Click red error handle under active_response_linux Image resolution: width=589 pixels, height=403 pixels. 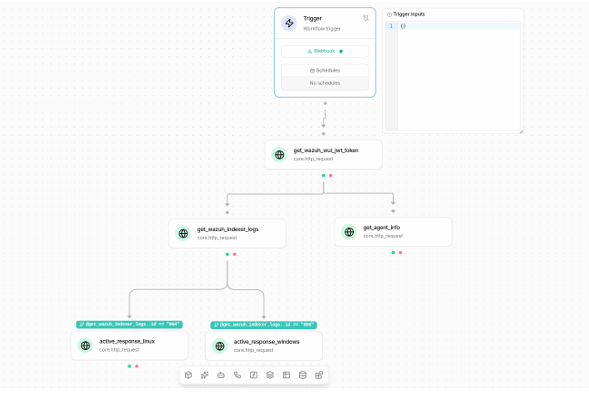[137, 366]
